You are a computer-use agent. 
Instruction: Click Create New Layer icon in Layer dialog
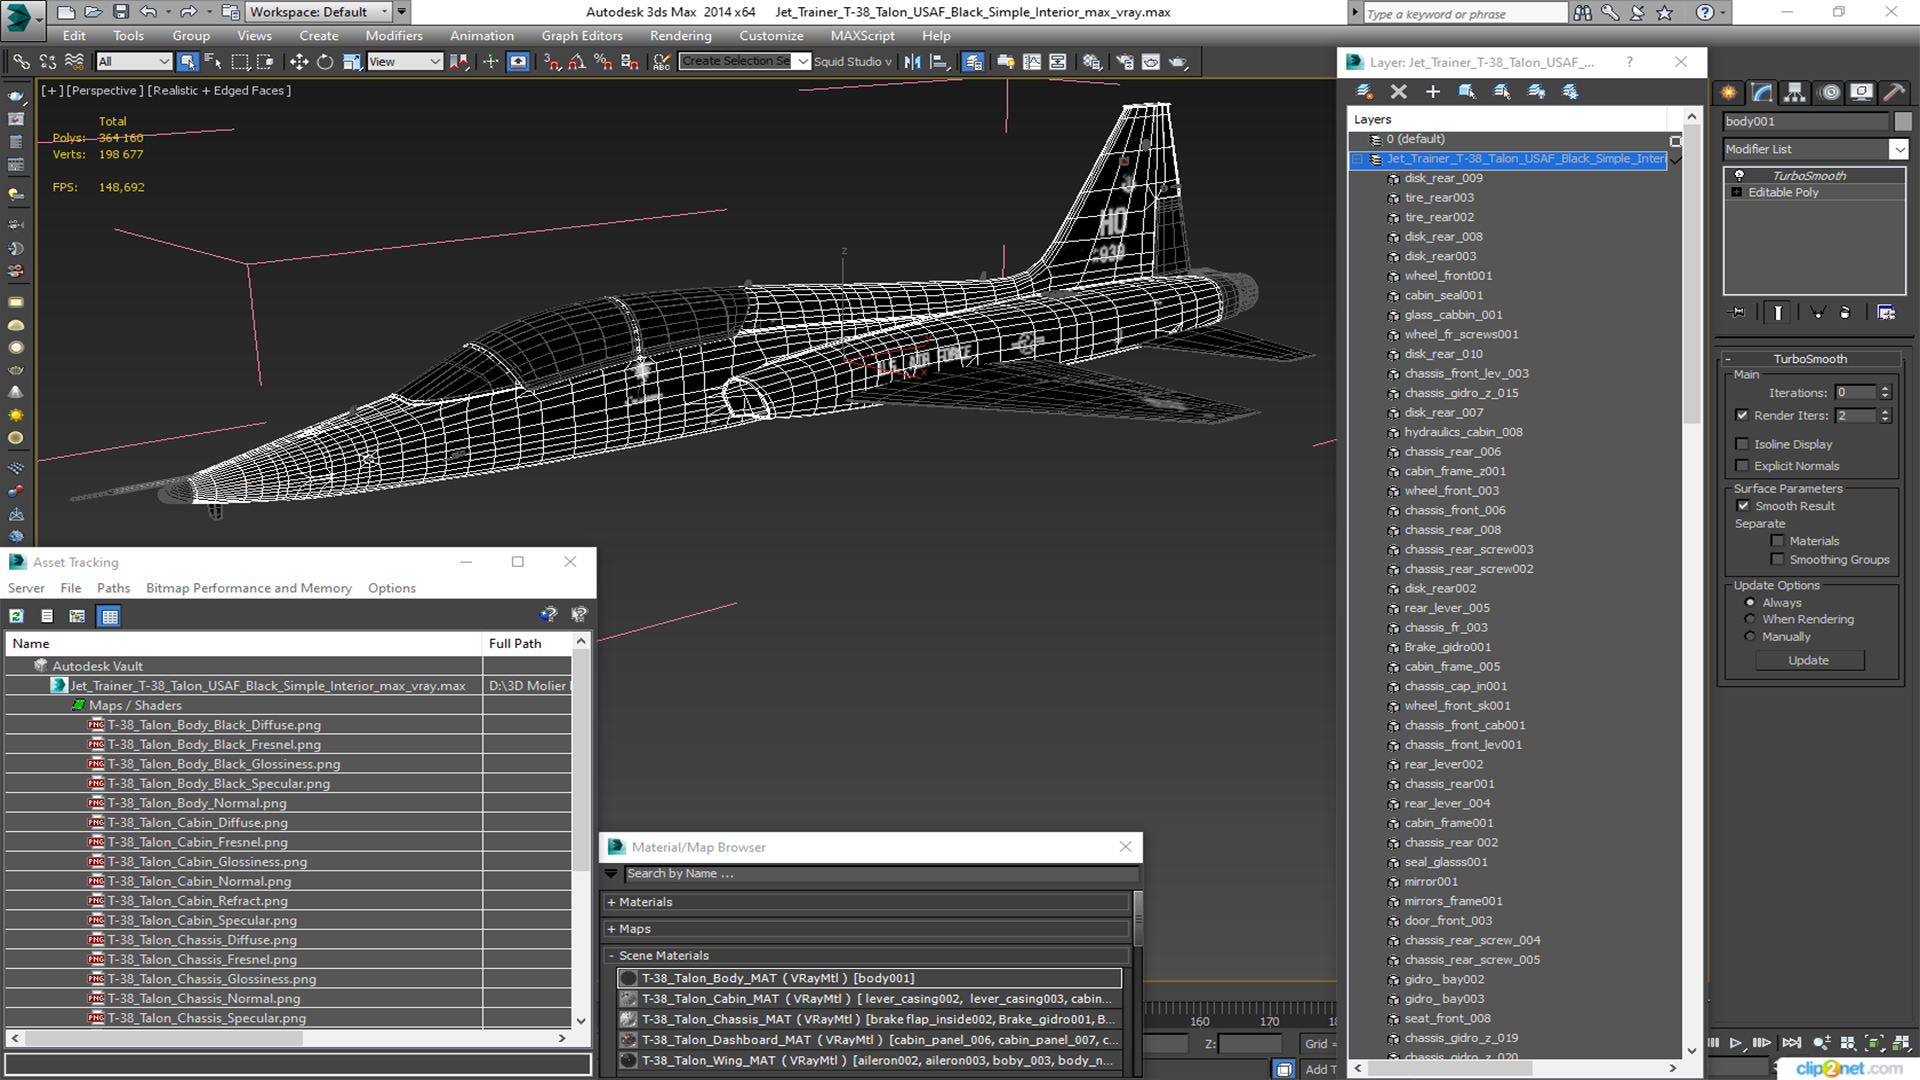(x=1364, y=92)
